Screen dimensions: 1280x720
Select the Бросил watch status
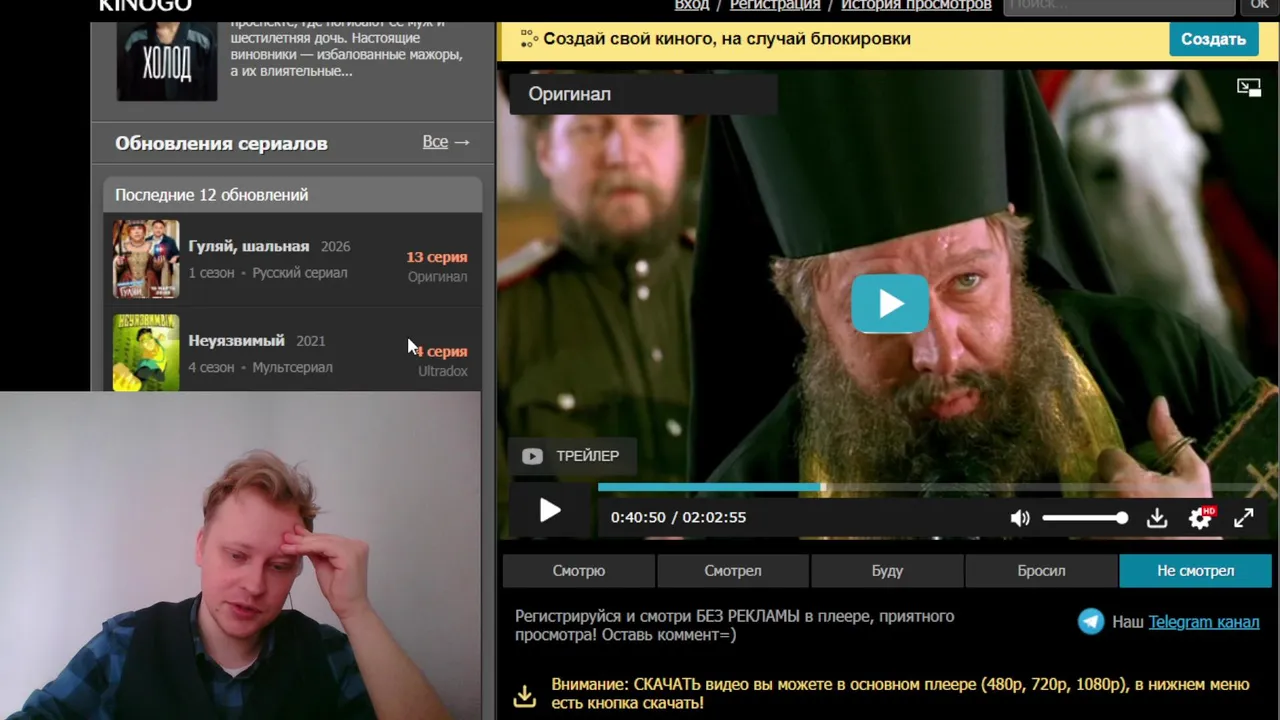[x=1041, y=571]
